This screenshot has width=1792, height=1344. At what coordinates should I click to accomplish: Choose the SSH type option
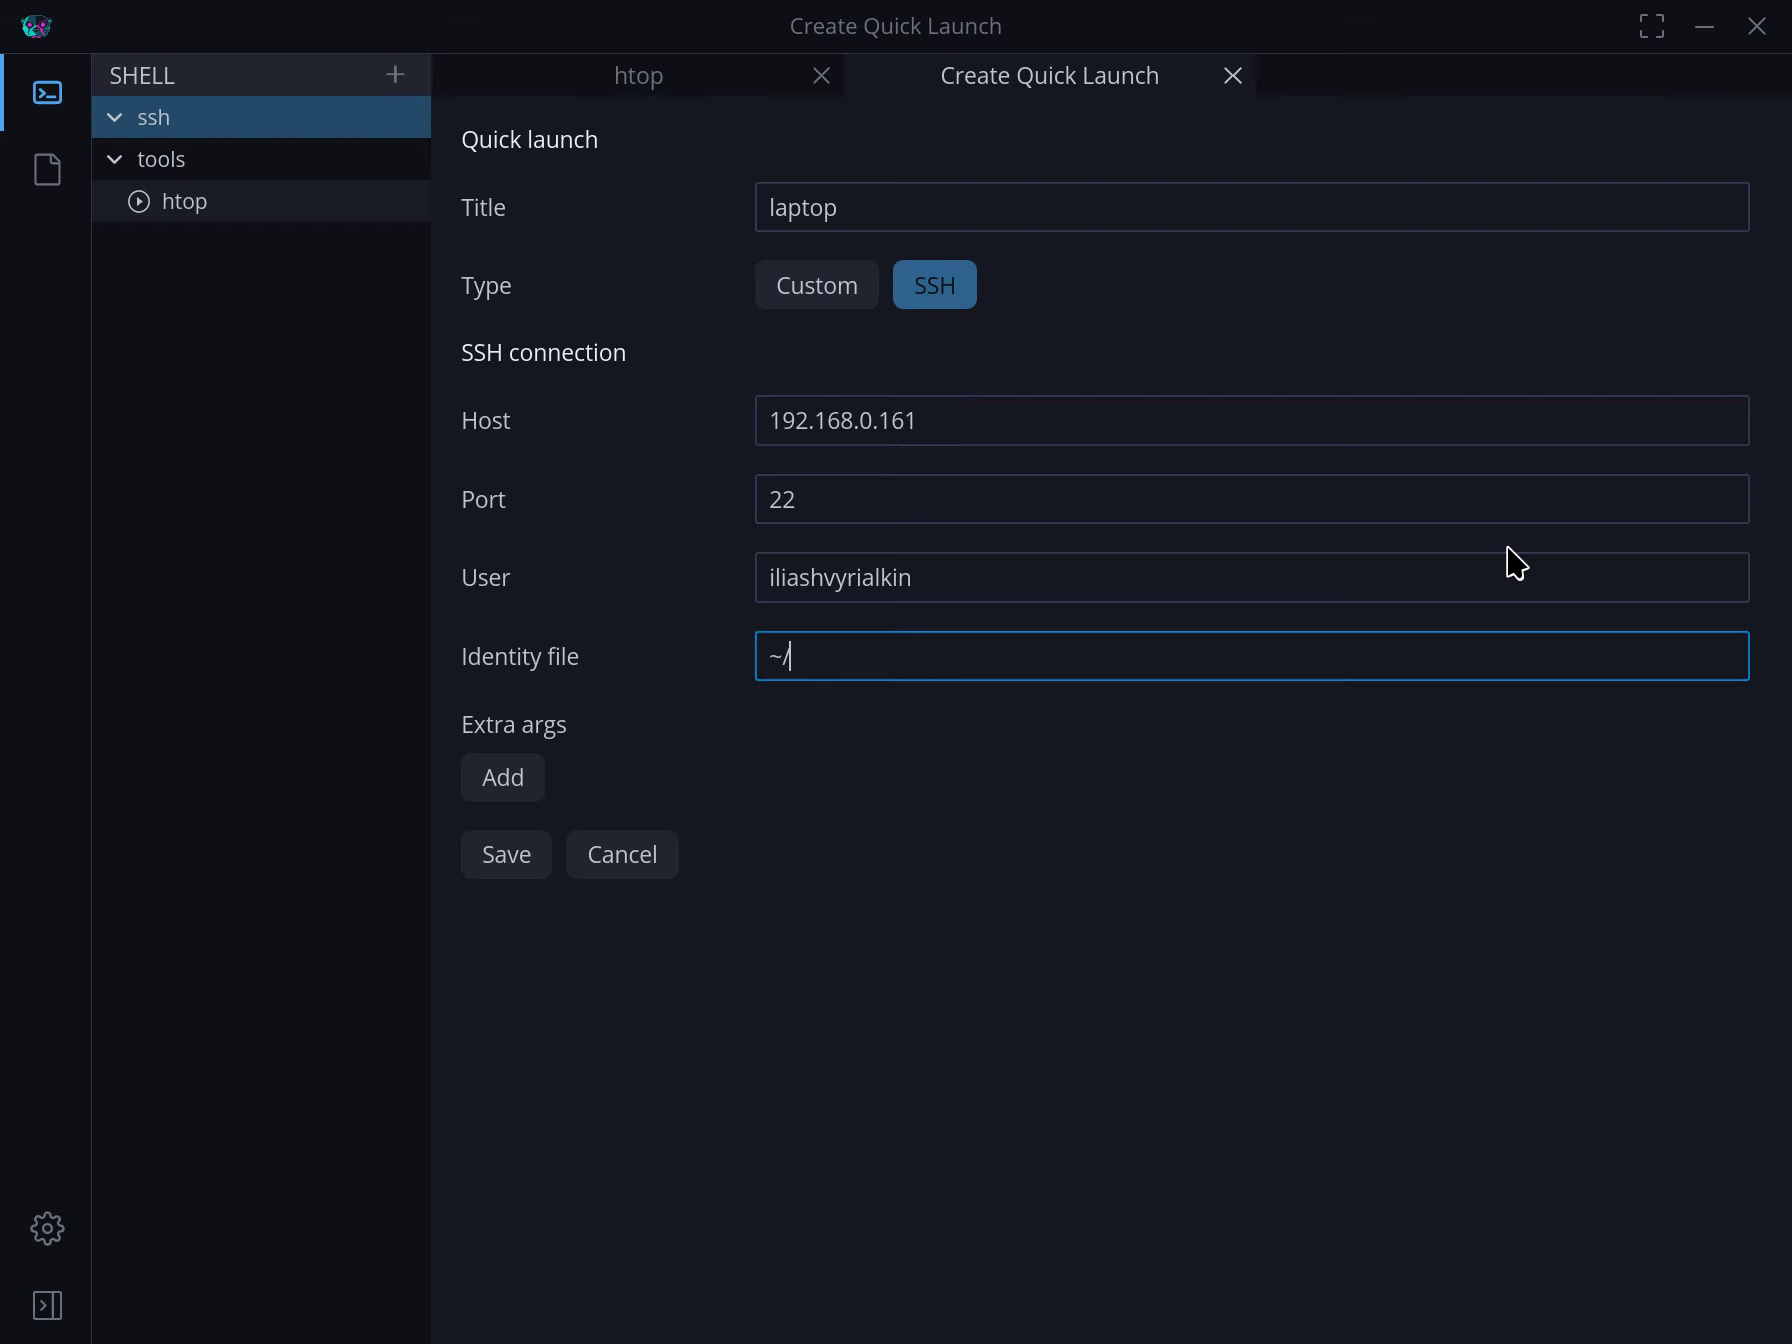934,285
